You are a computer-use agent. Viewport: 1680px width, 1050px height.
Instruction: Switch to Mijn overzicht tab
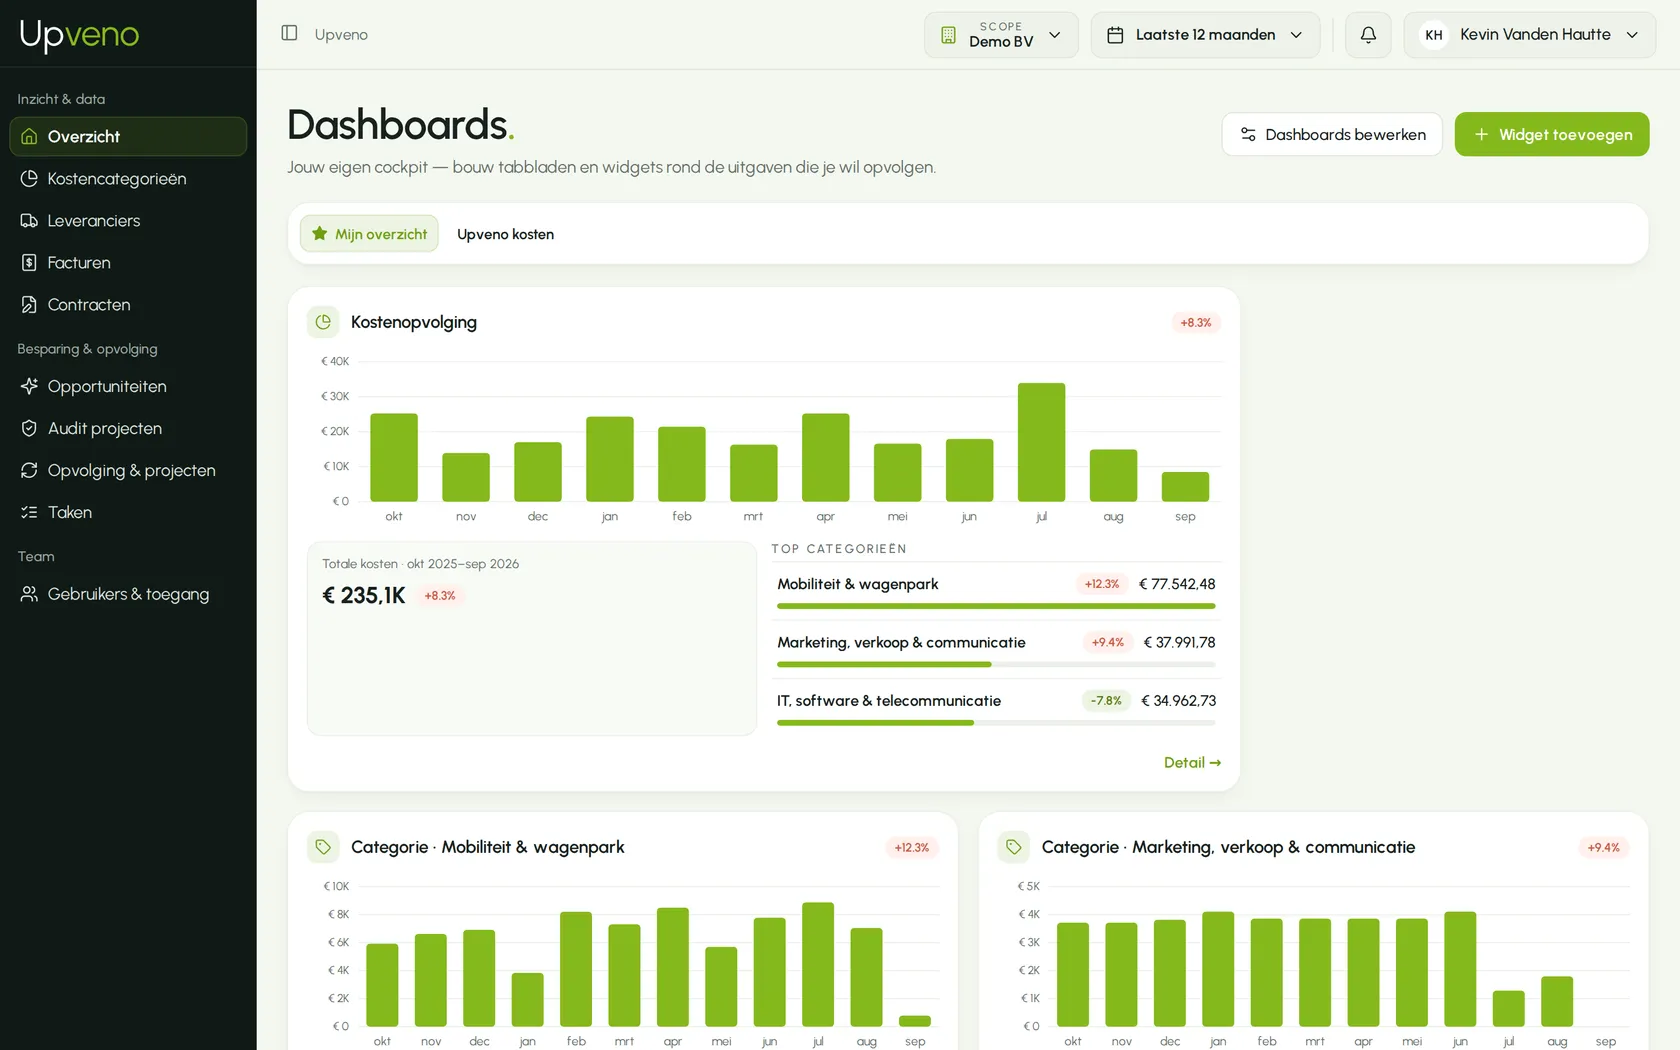coord(369,234)
